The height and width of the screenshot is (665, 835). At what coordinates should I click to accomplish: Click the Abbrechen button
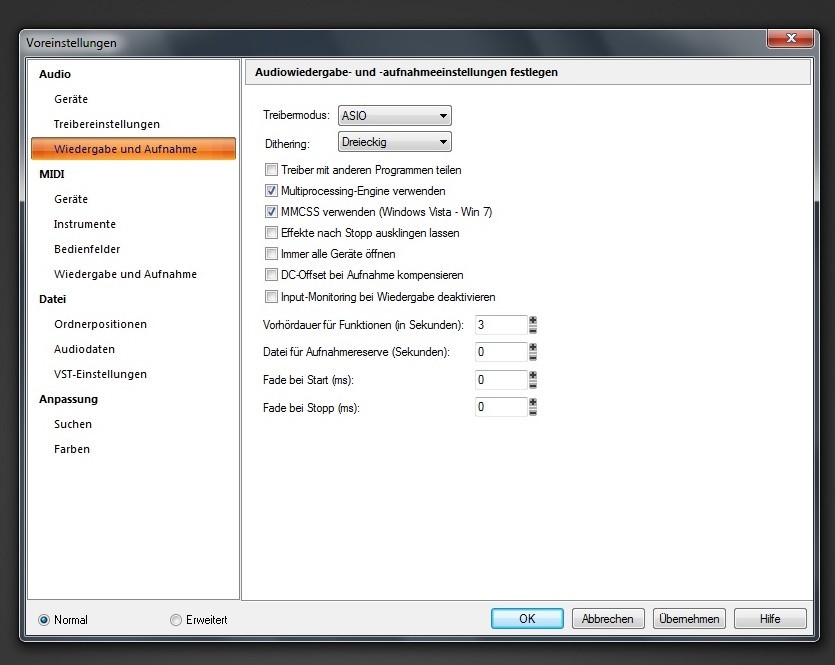pyautogui.click(x=608, y=619)
